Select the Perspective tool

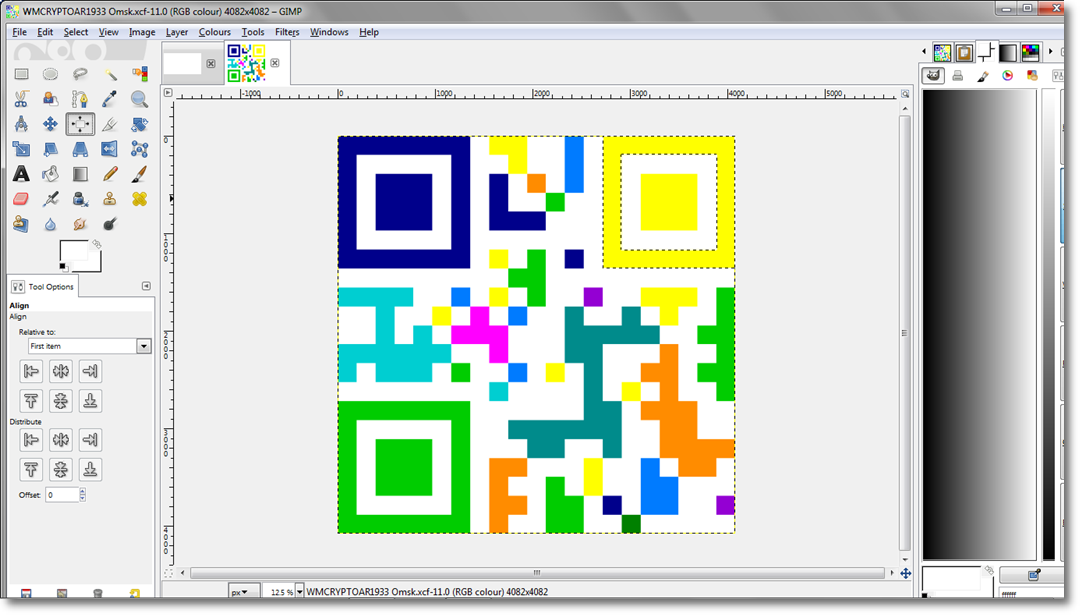(x=80, y=149)
